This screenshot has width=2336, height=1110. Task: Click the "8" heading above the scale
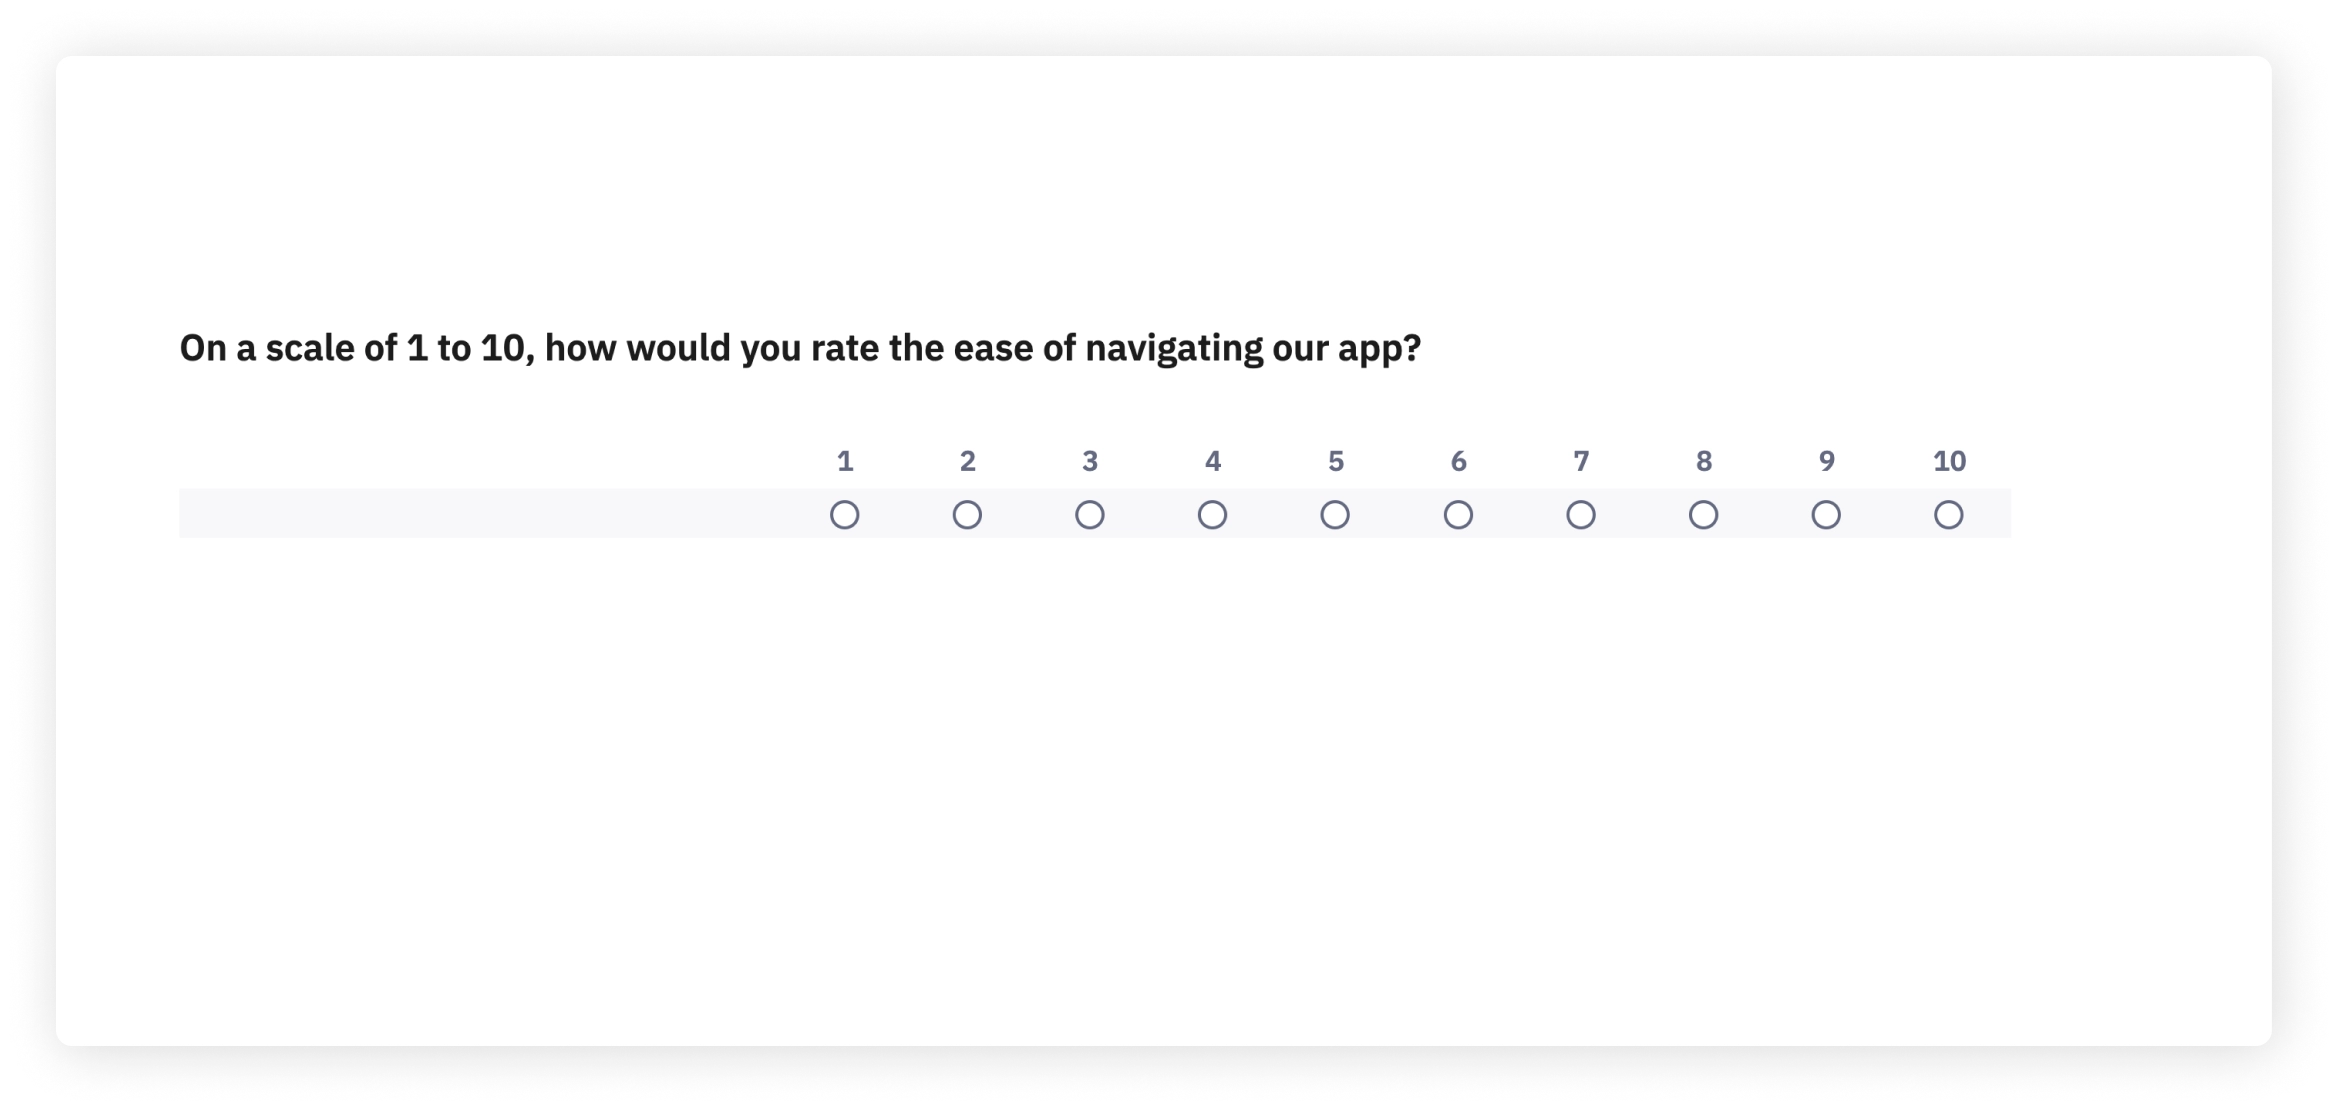(1704, 461)
